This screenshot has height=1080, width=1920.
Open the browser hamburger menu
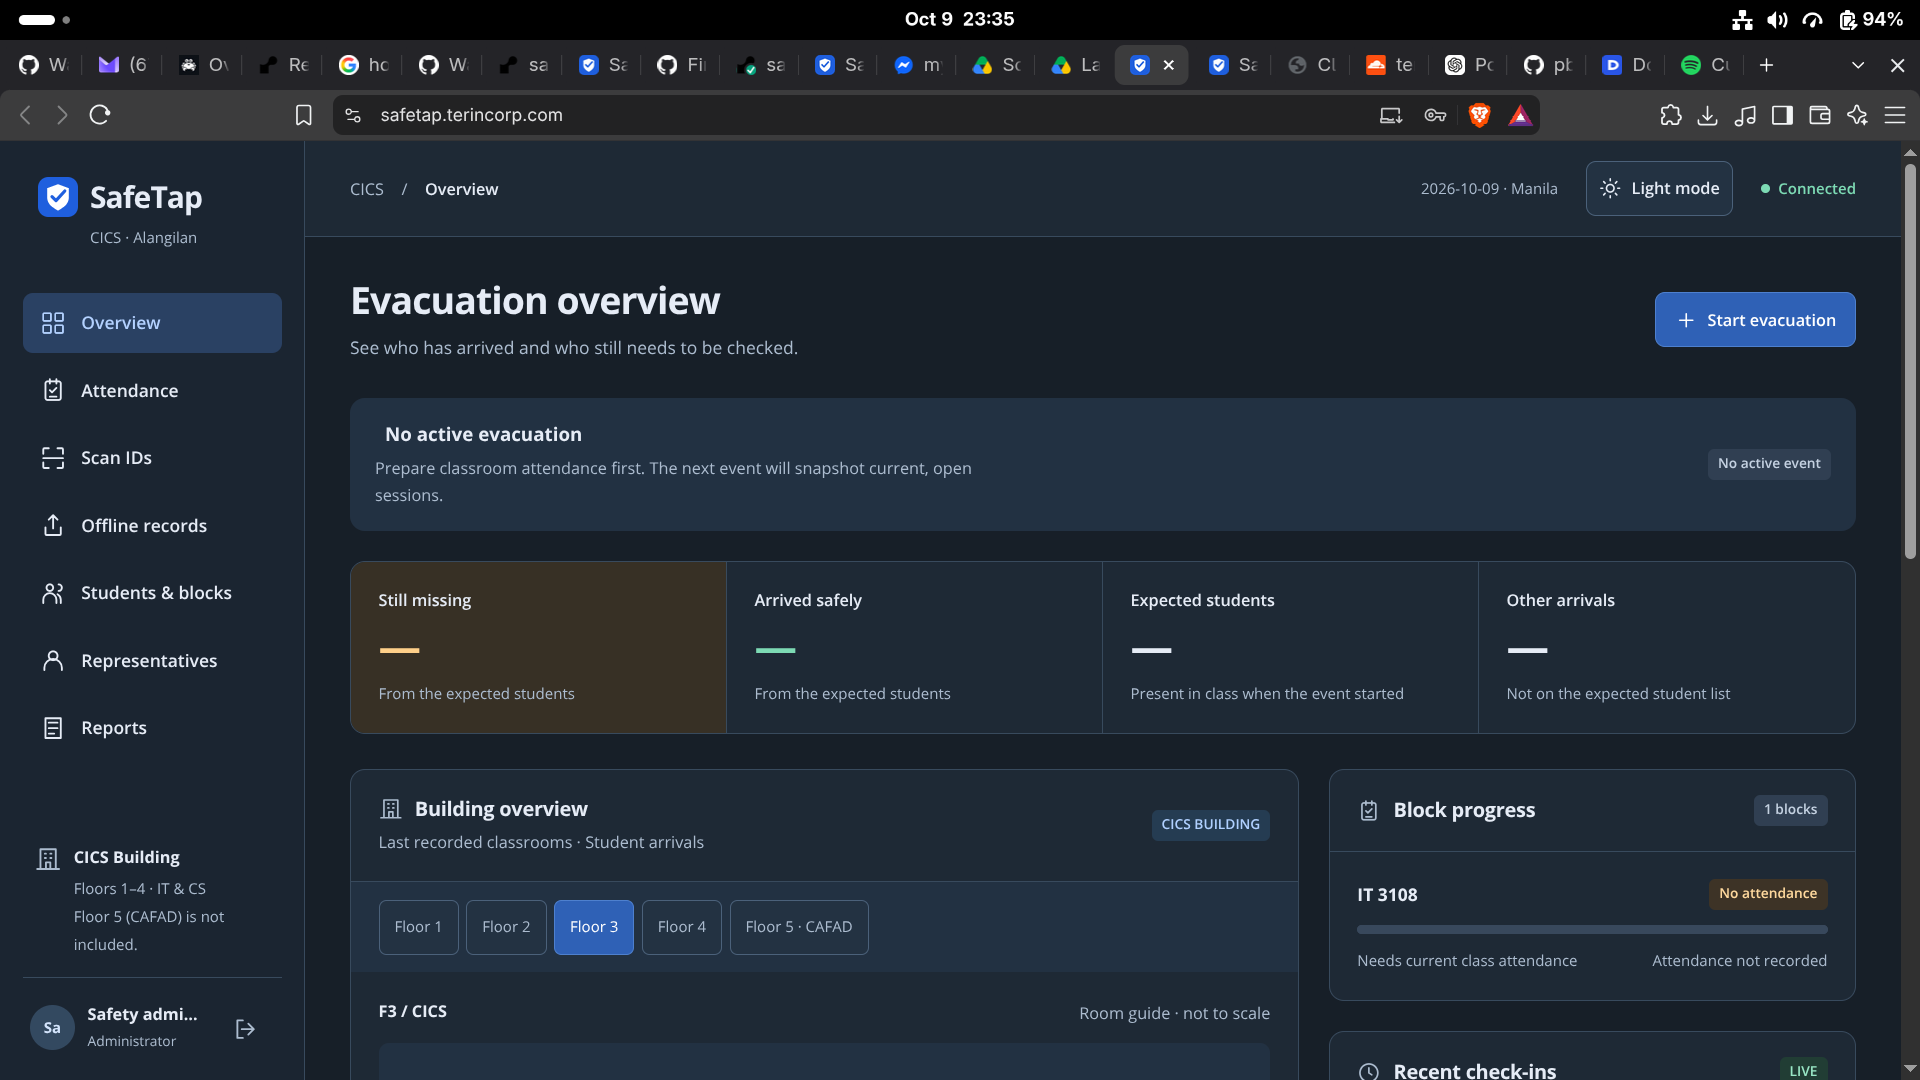click(x=1895, y=115)
